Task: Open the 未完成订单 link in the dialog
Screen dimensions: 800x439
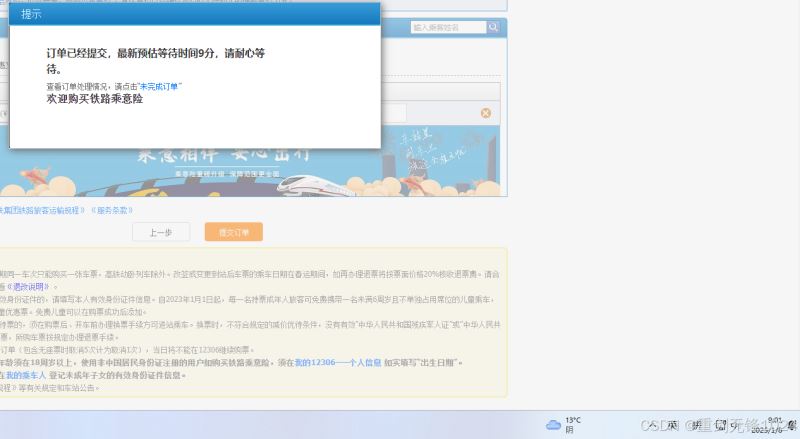Action: [x=159, y=87]
